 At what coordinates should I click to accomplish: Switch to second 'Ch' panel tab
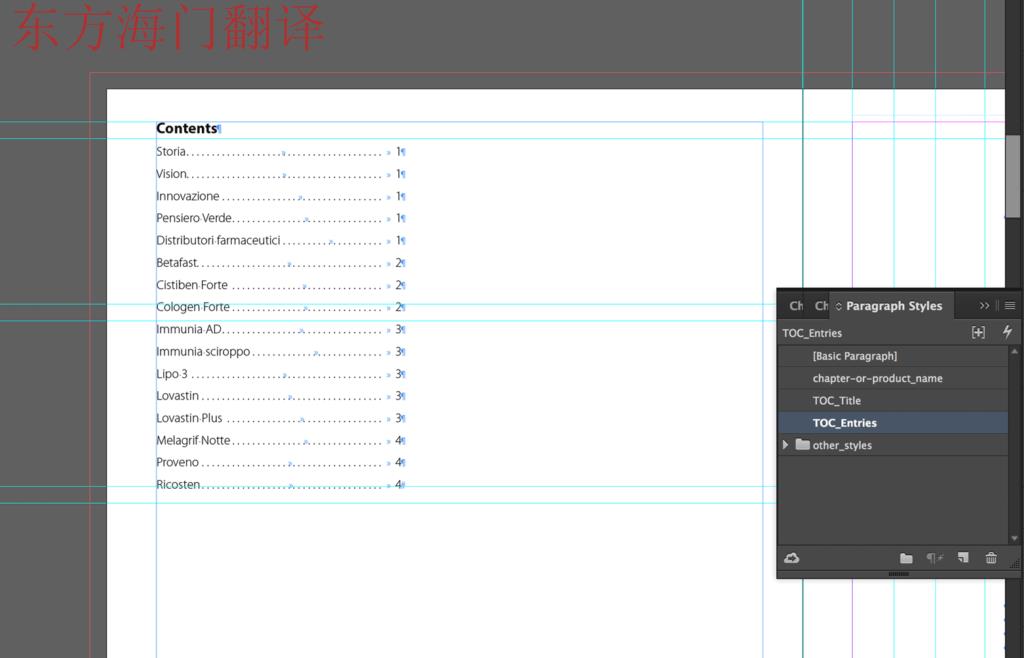point(821,306)
